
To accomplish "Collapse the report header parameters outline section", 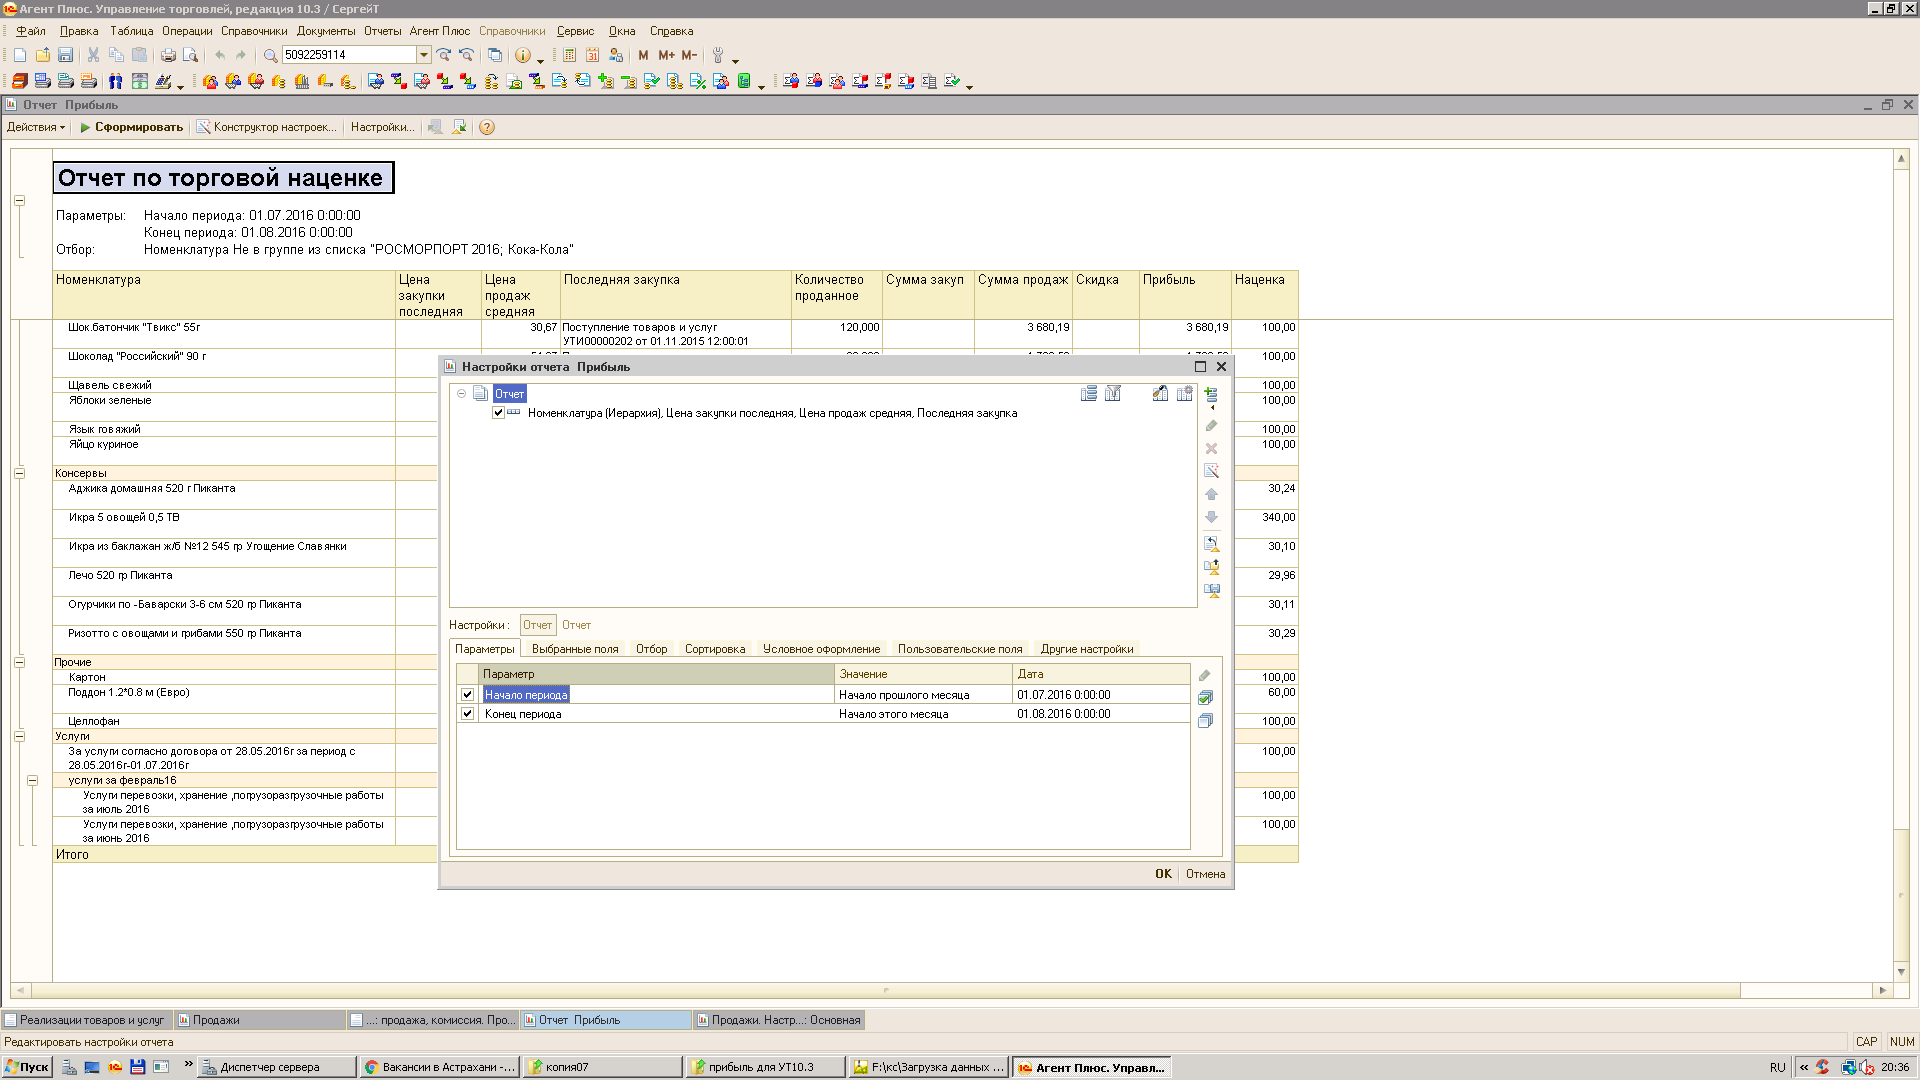I will click(x=19, y=200).
